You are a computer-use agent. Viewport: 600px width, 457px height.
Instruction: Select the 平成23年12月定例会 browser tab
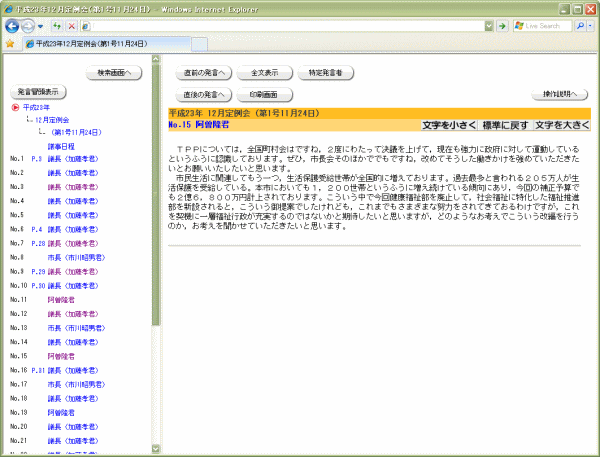point(106,44)
